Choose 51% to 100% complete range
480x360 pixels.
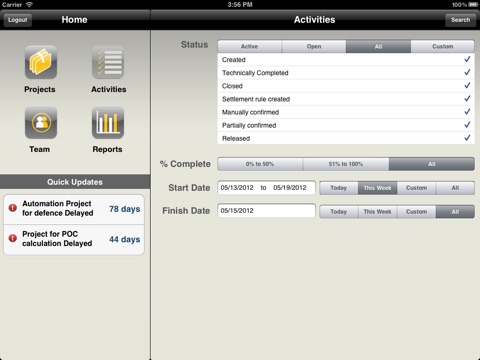click(x=346, y=164)
